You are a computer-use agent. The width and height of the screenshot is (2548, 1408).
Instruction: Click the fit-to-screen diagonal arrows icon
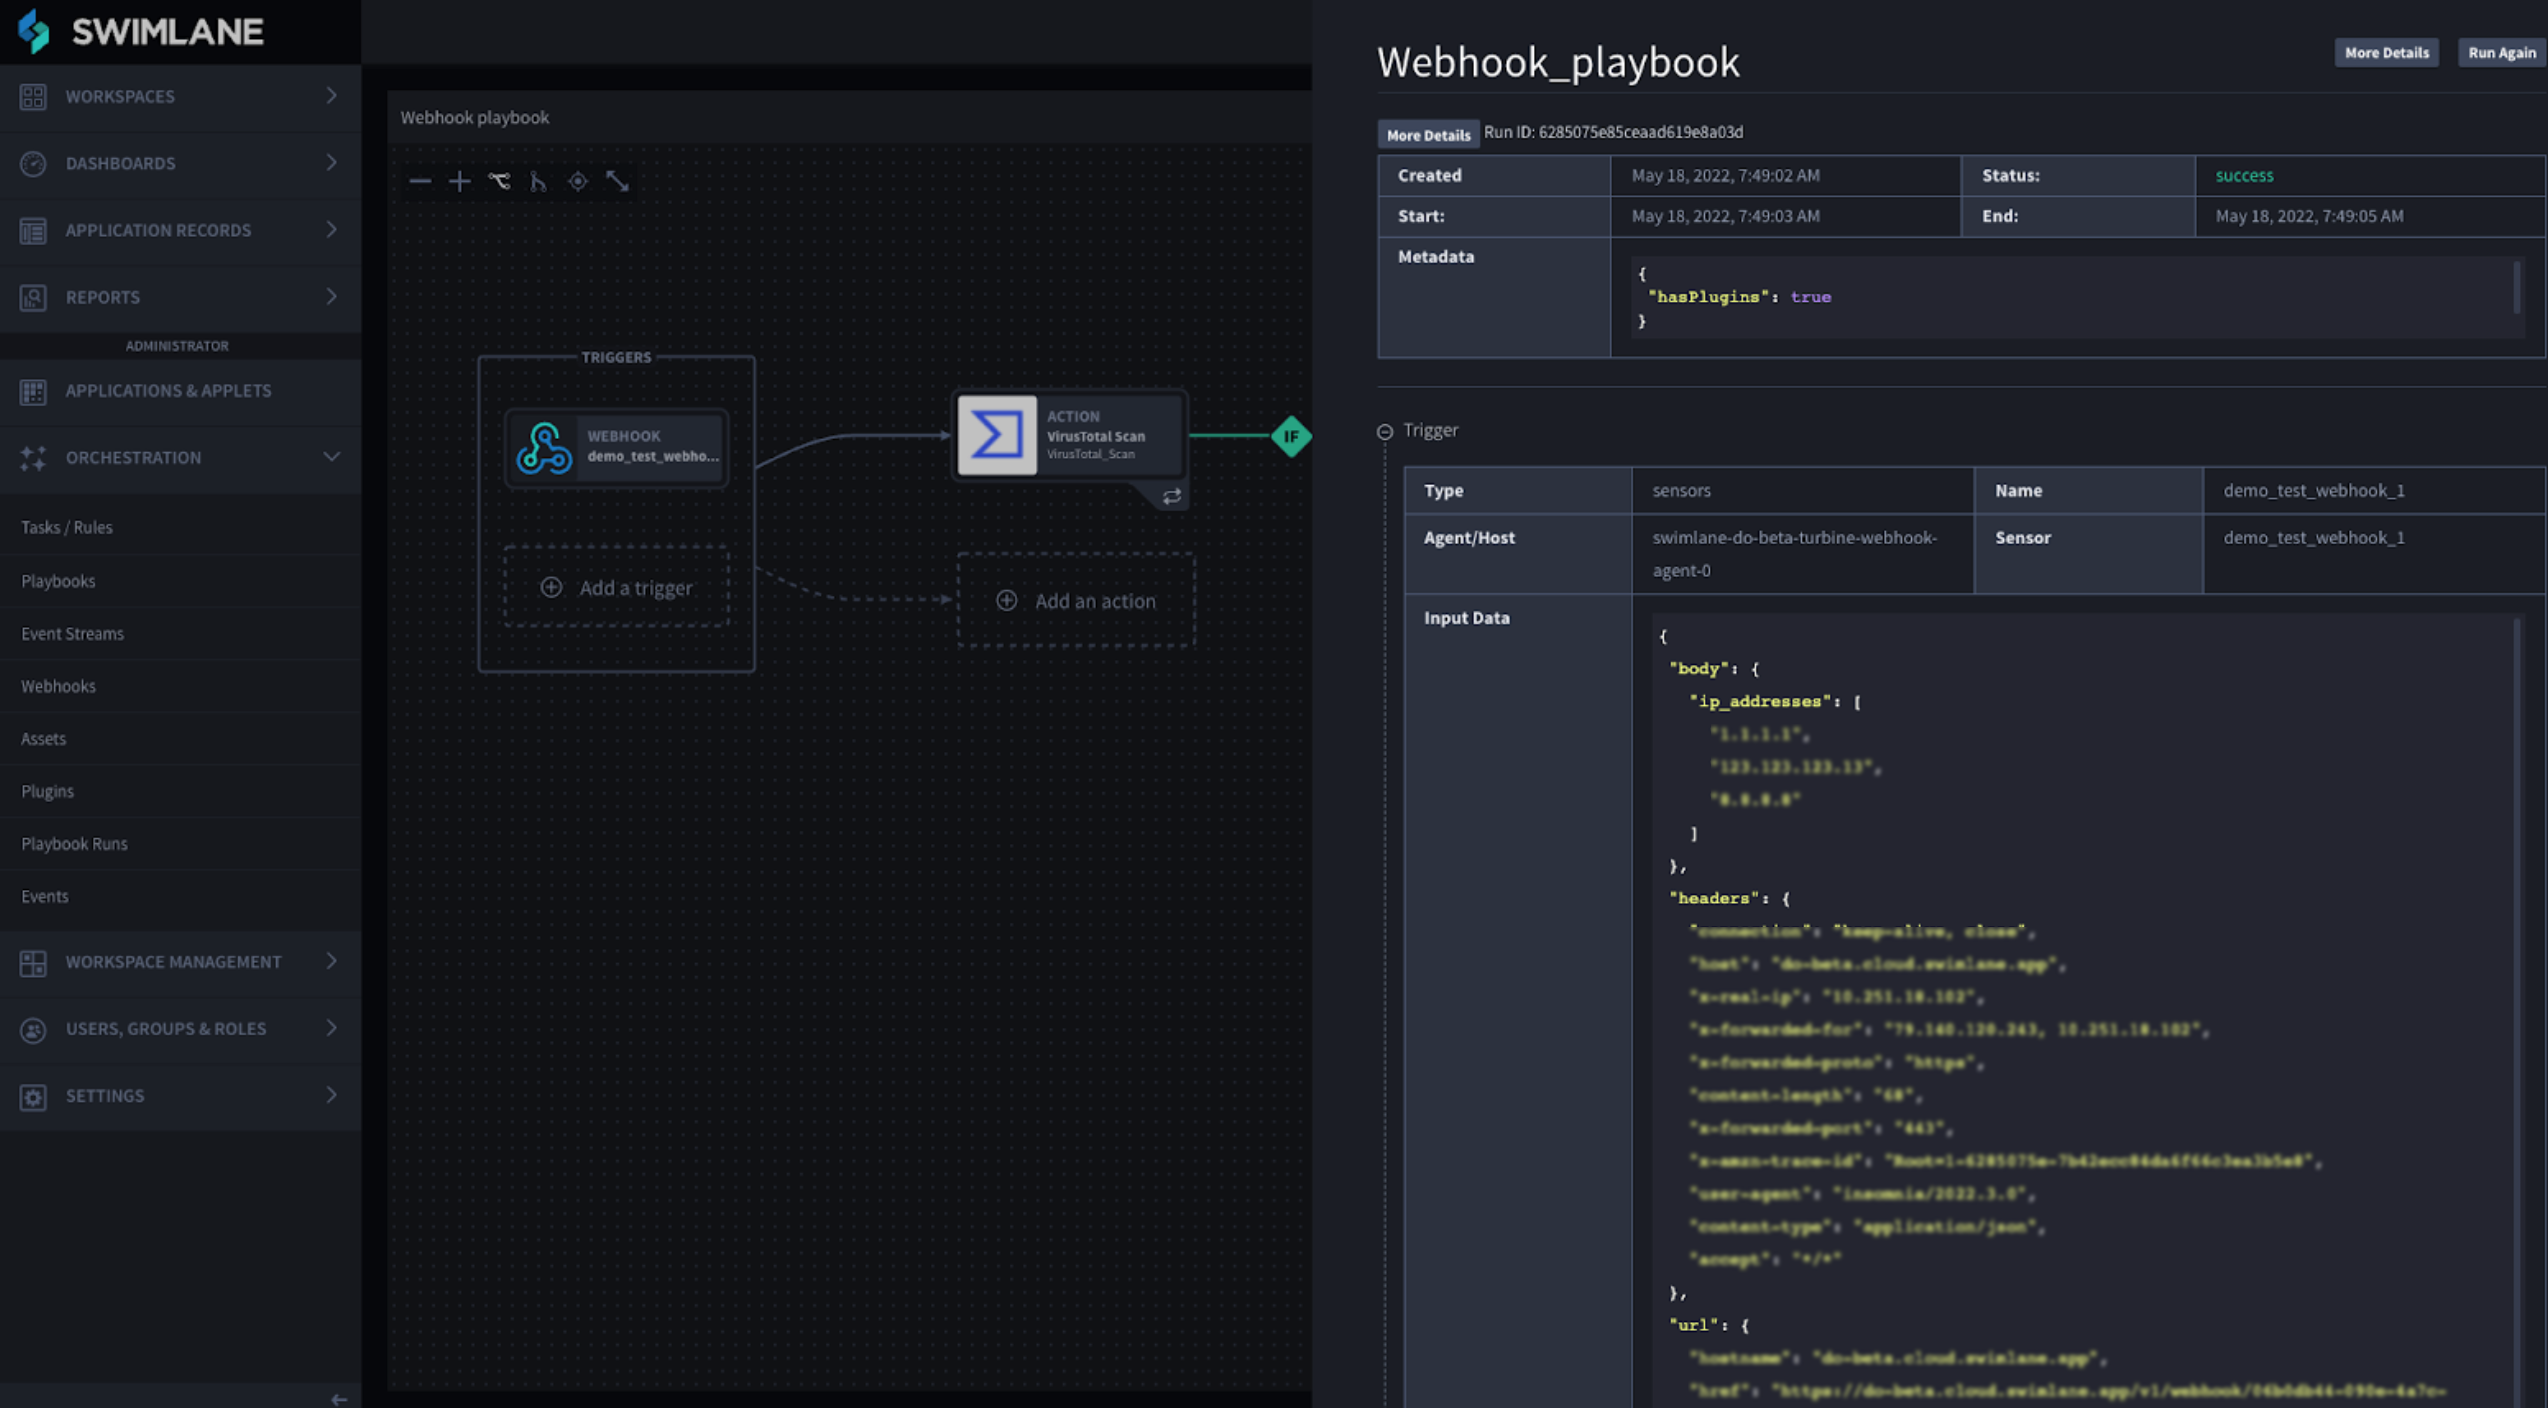tap(617, 181)
